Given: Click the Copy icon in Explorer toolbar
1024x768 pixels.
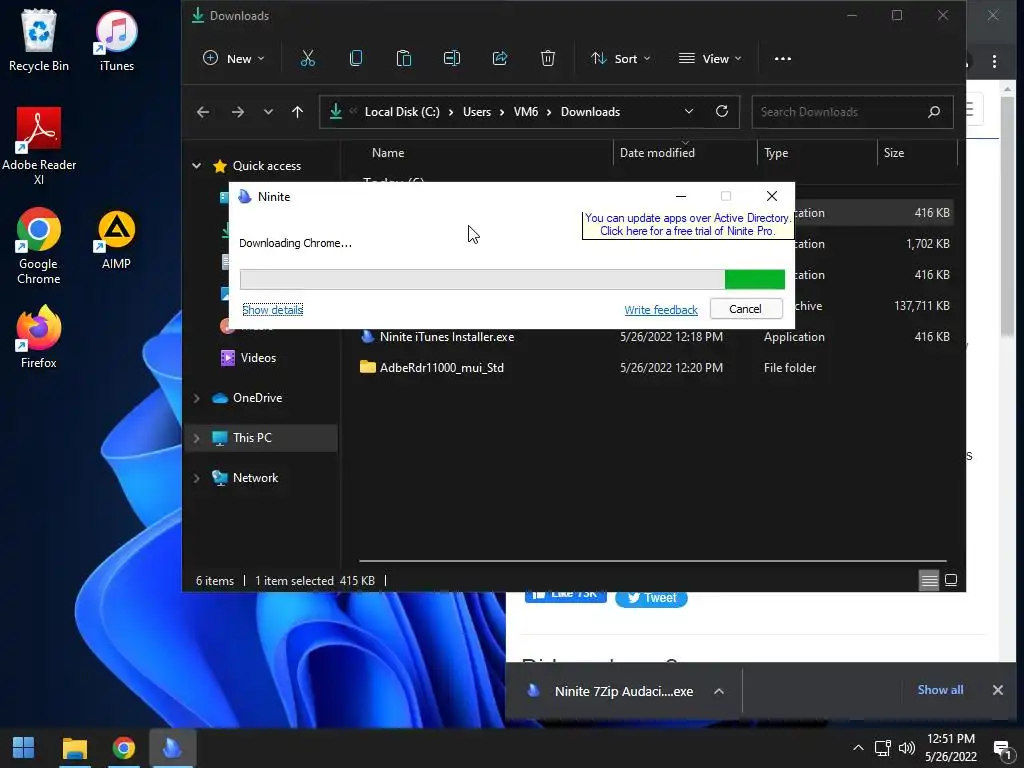Looking at the screenshot, I should click(x=356, y=59).
